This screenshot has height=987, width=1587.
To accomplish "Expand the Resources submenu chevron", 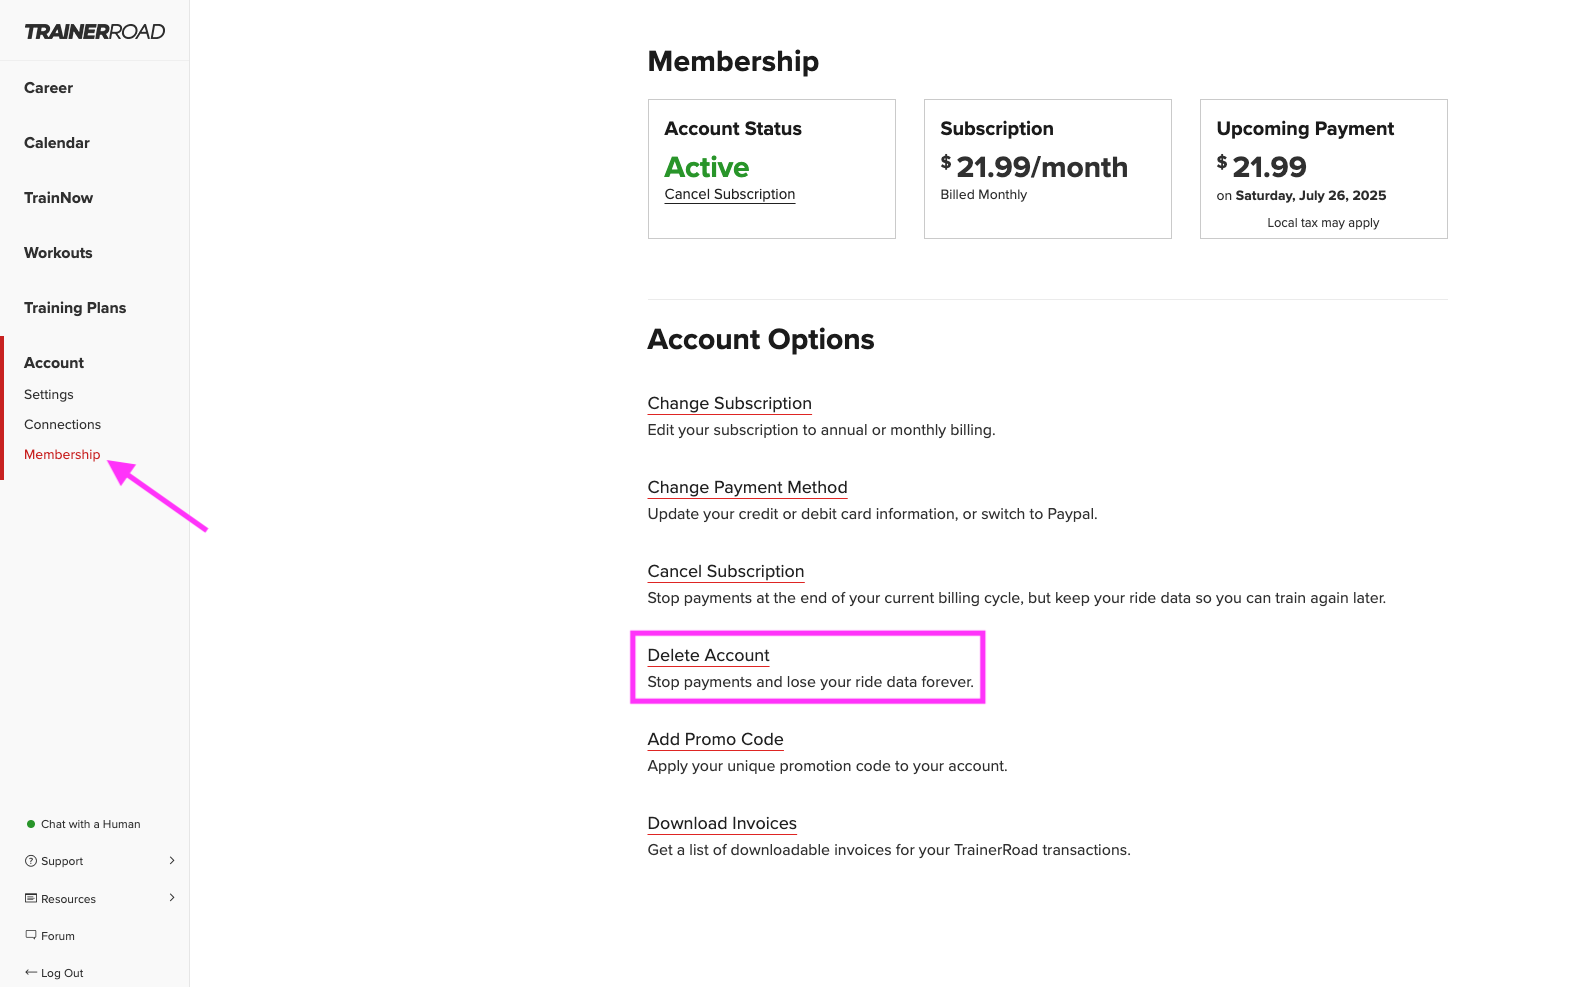I will coord(172,897).
